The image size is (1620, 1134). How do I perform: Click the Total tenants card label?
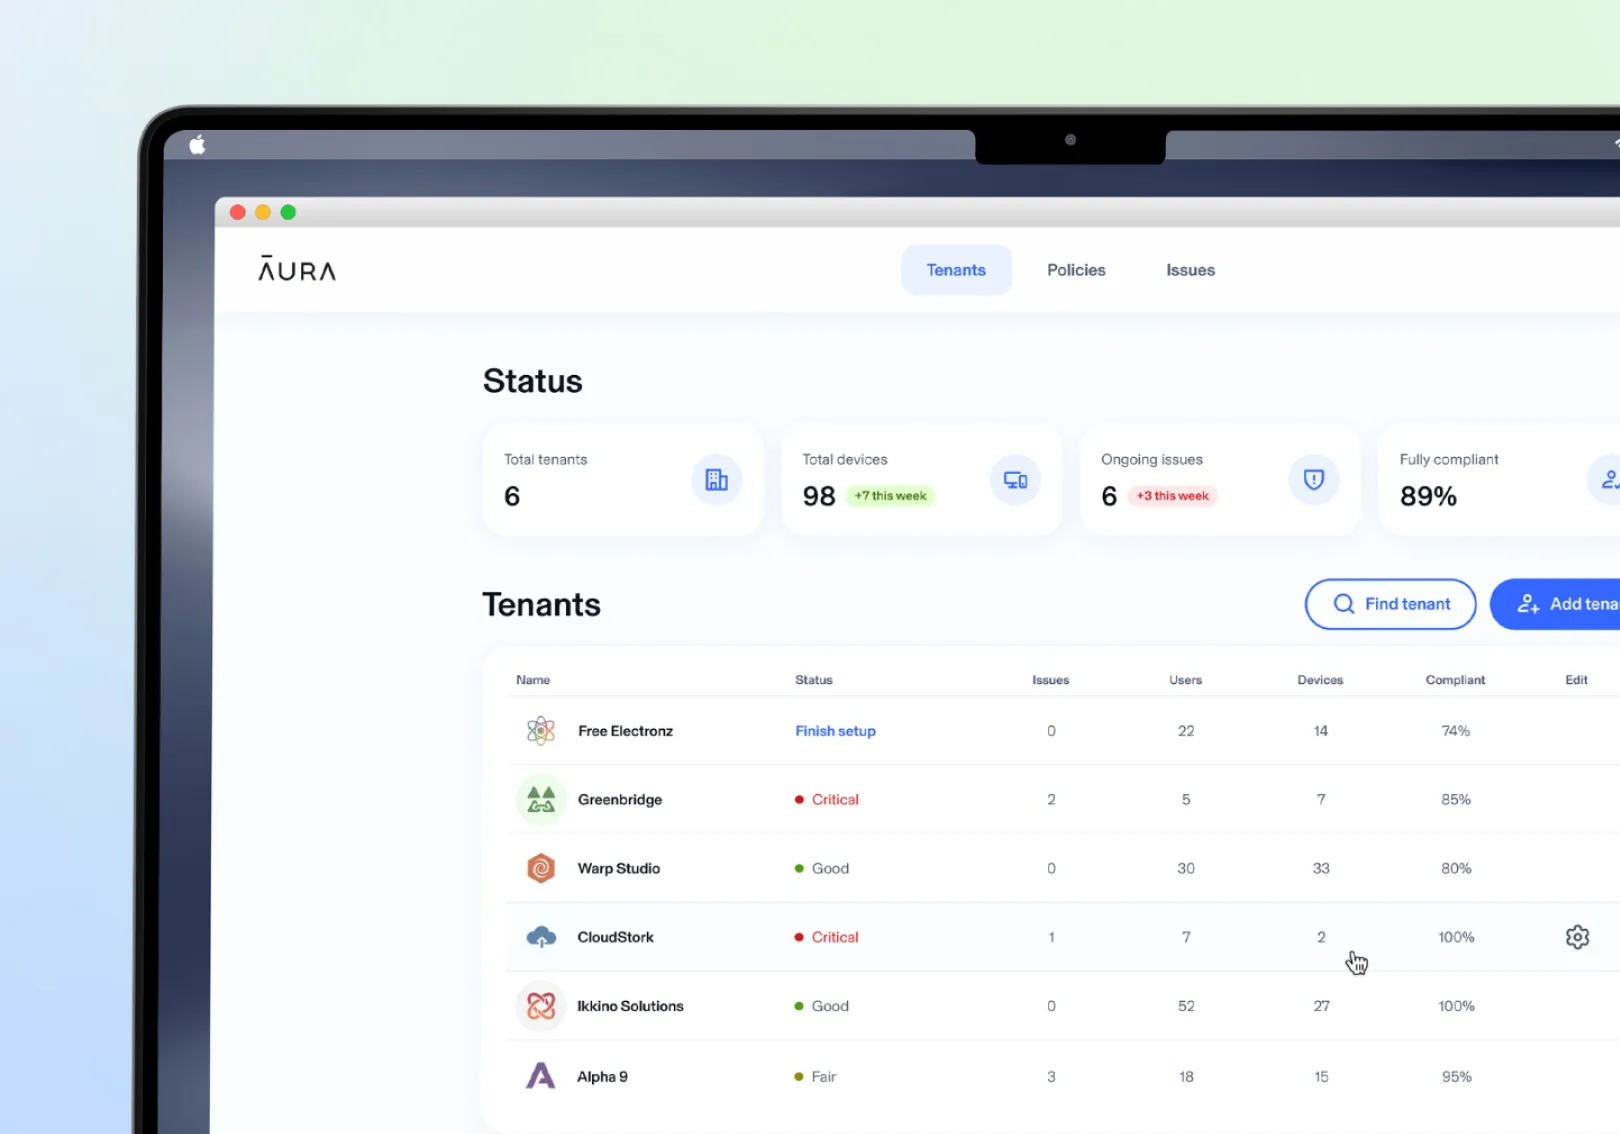[x=545, y=459]
